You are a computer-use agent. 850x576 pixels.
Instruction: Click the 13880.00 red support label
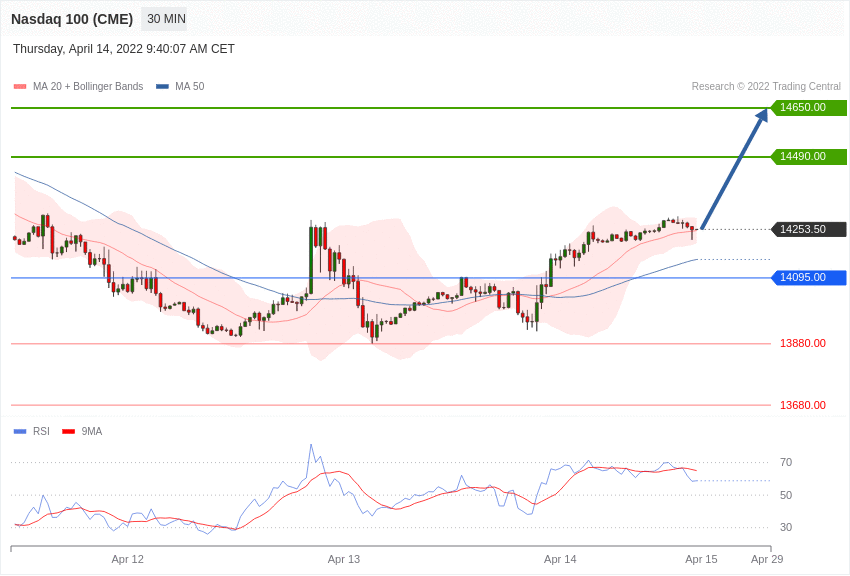pyautogui.click(x=803, y=343)
